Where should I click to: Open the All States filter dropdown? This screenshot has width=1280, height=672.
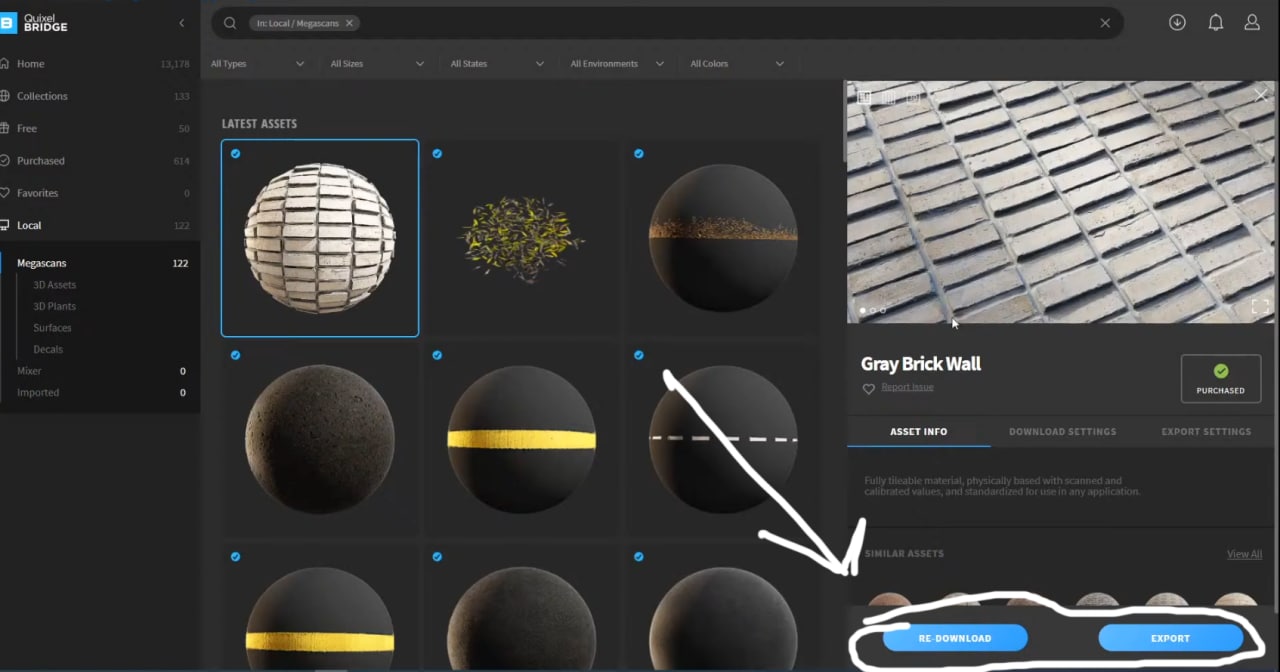(x=497, y=64)
